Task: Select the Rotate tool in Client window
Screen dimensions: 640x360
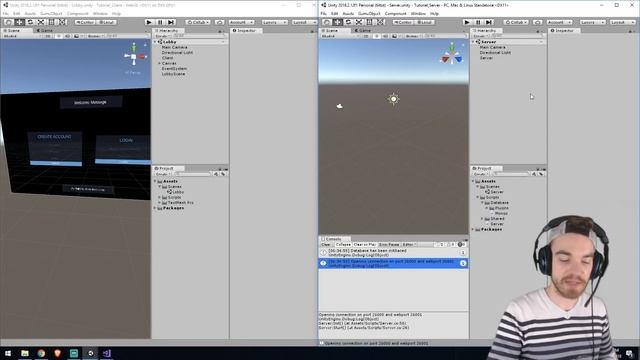Action: (x=30, y=22)
